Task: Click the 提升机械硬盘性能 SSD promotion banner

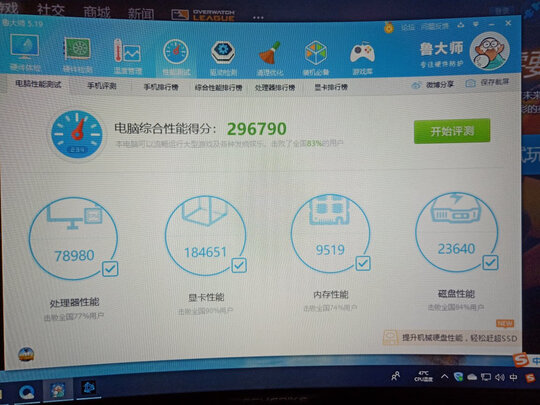Action: pos(450,338)
